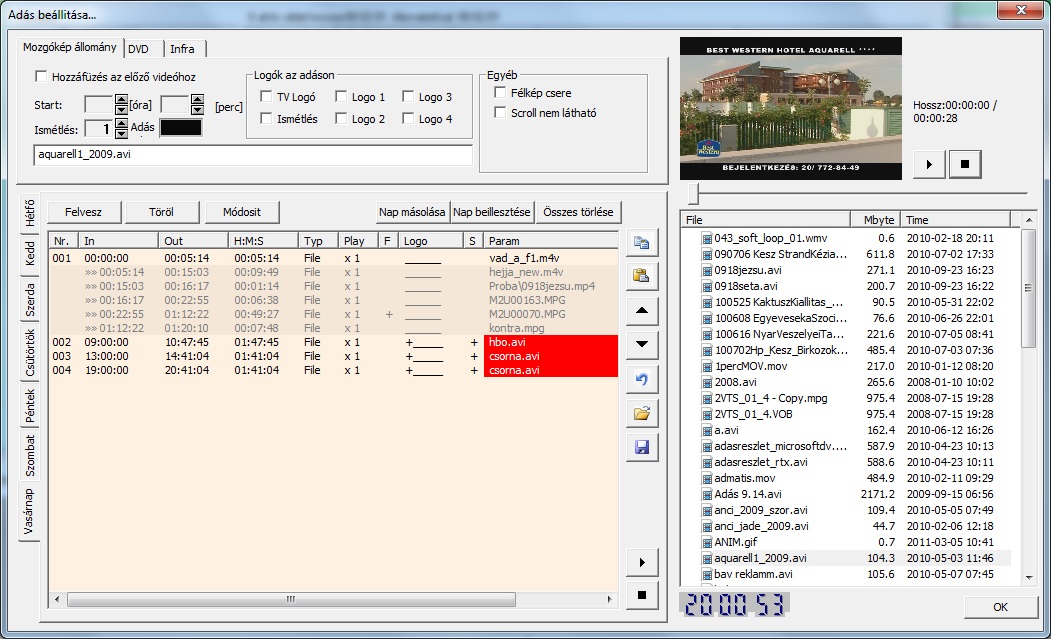Viewport: 1051px width, 639px height.
Task: Save schedule with the floppy disk icon
Action: click(641, 447)
